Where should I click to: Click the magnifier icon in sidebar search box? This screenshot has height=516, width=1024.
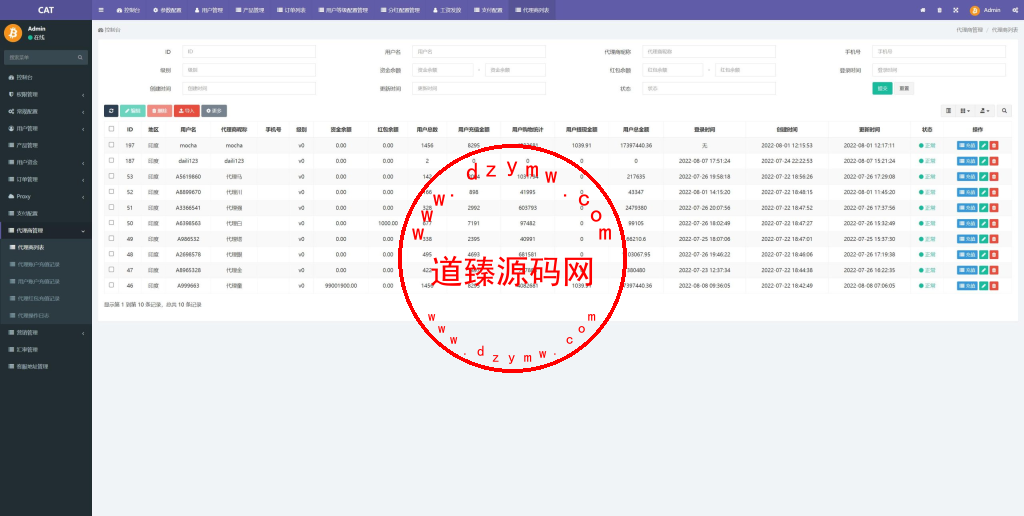tap(81, 57)
